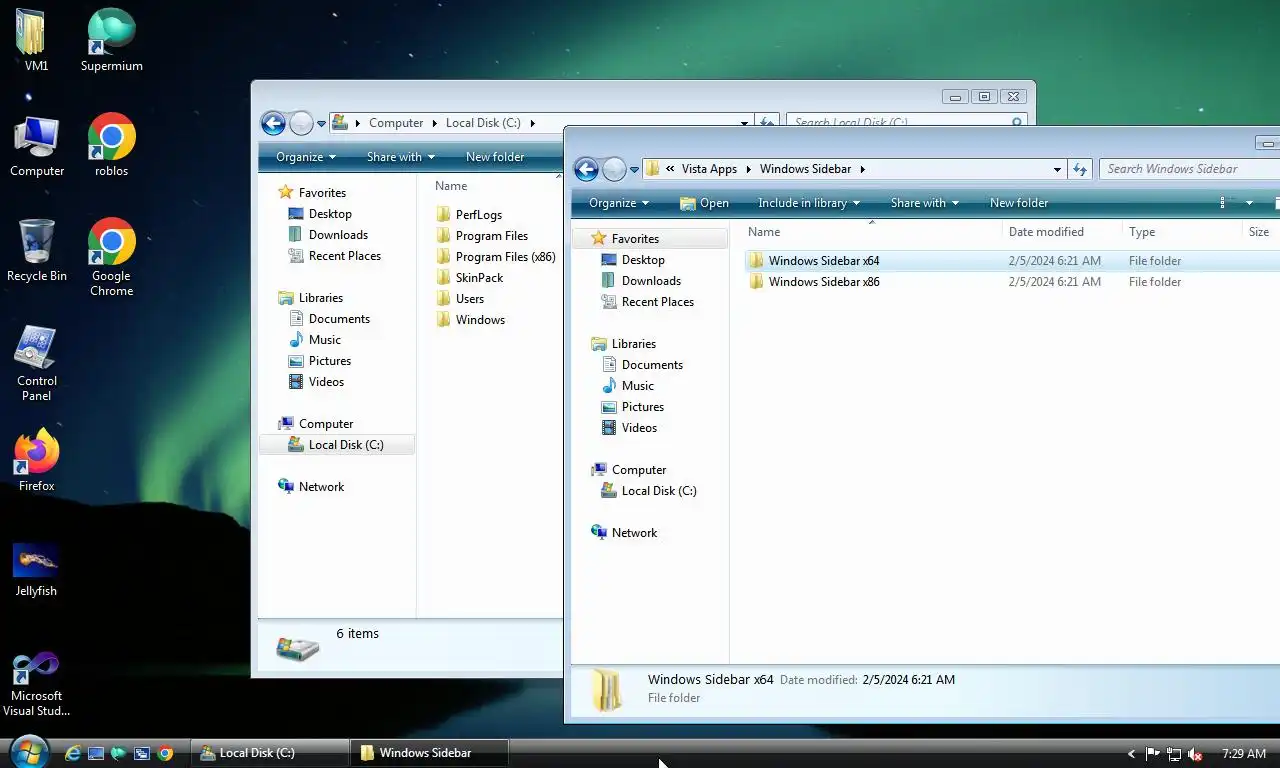The image size is (1280, 768).
Task: Launch Internet Explorer from quick launch
Action: (x=73, y=753)
